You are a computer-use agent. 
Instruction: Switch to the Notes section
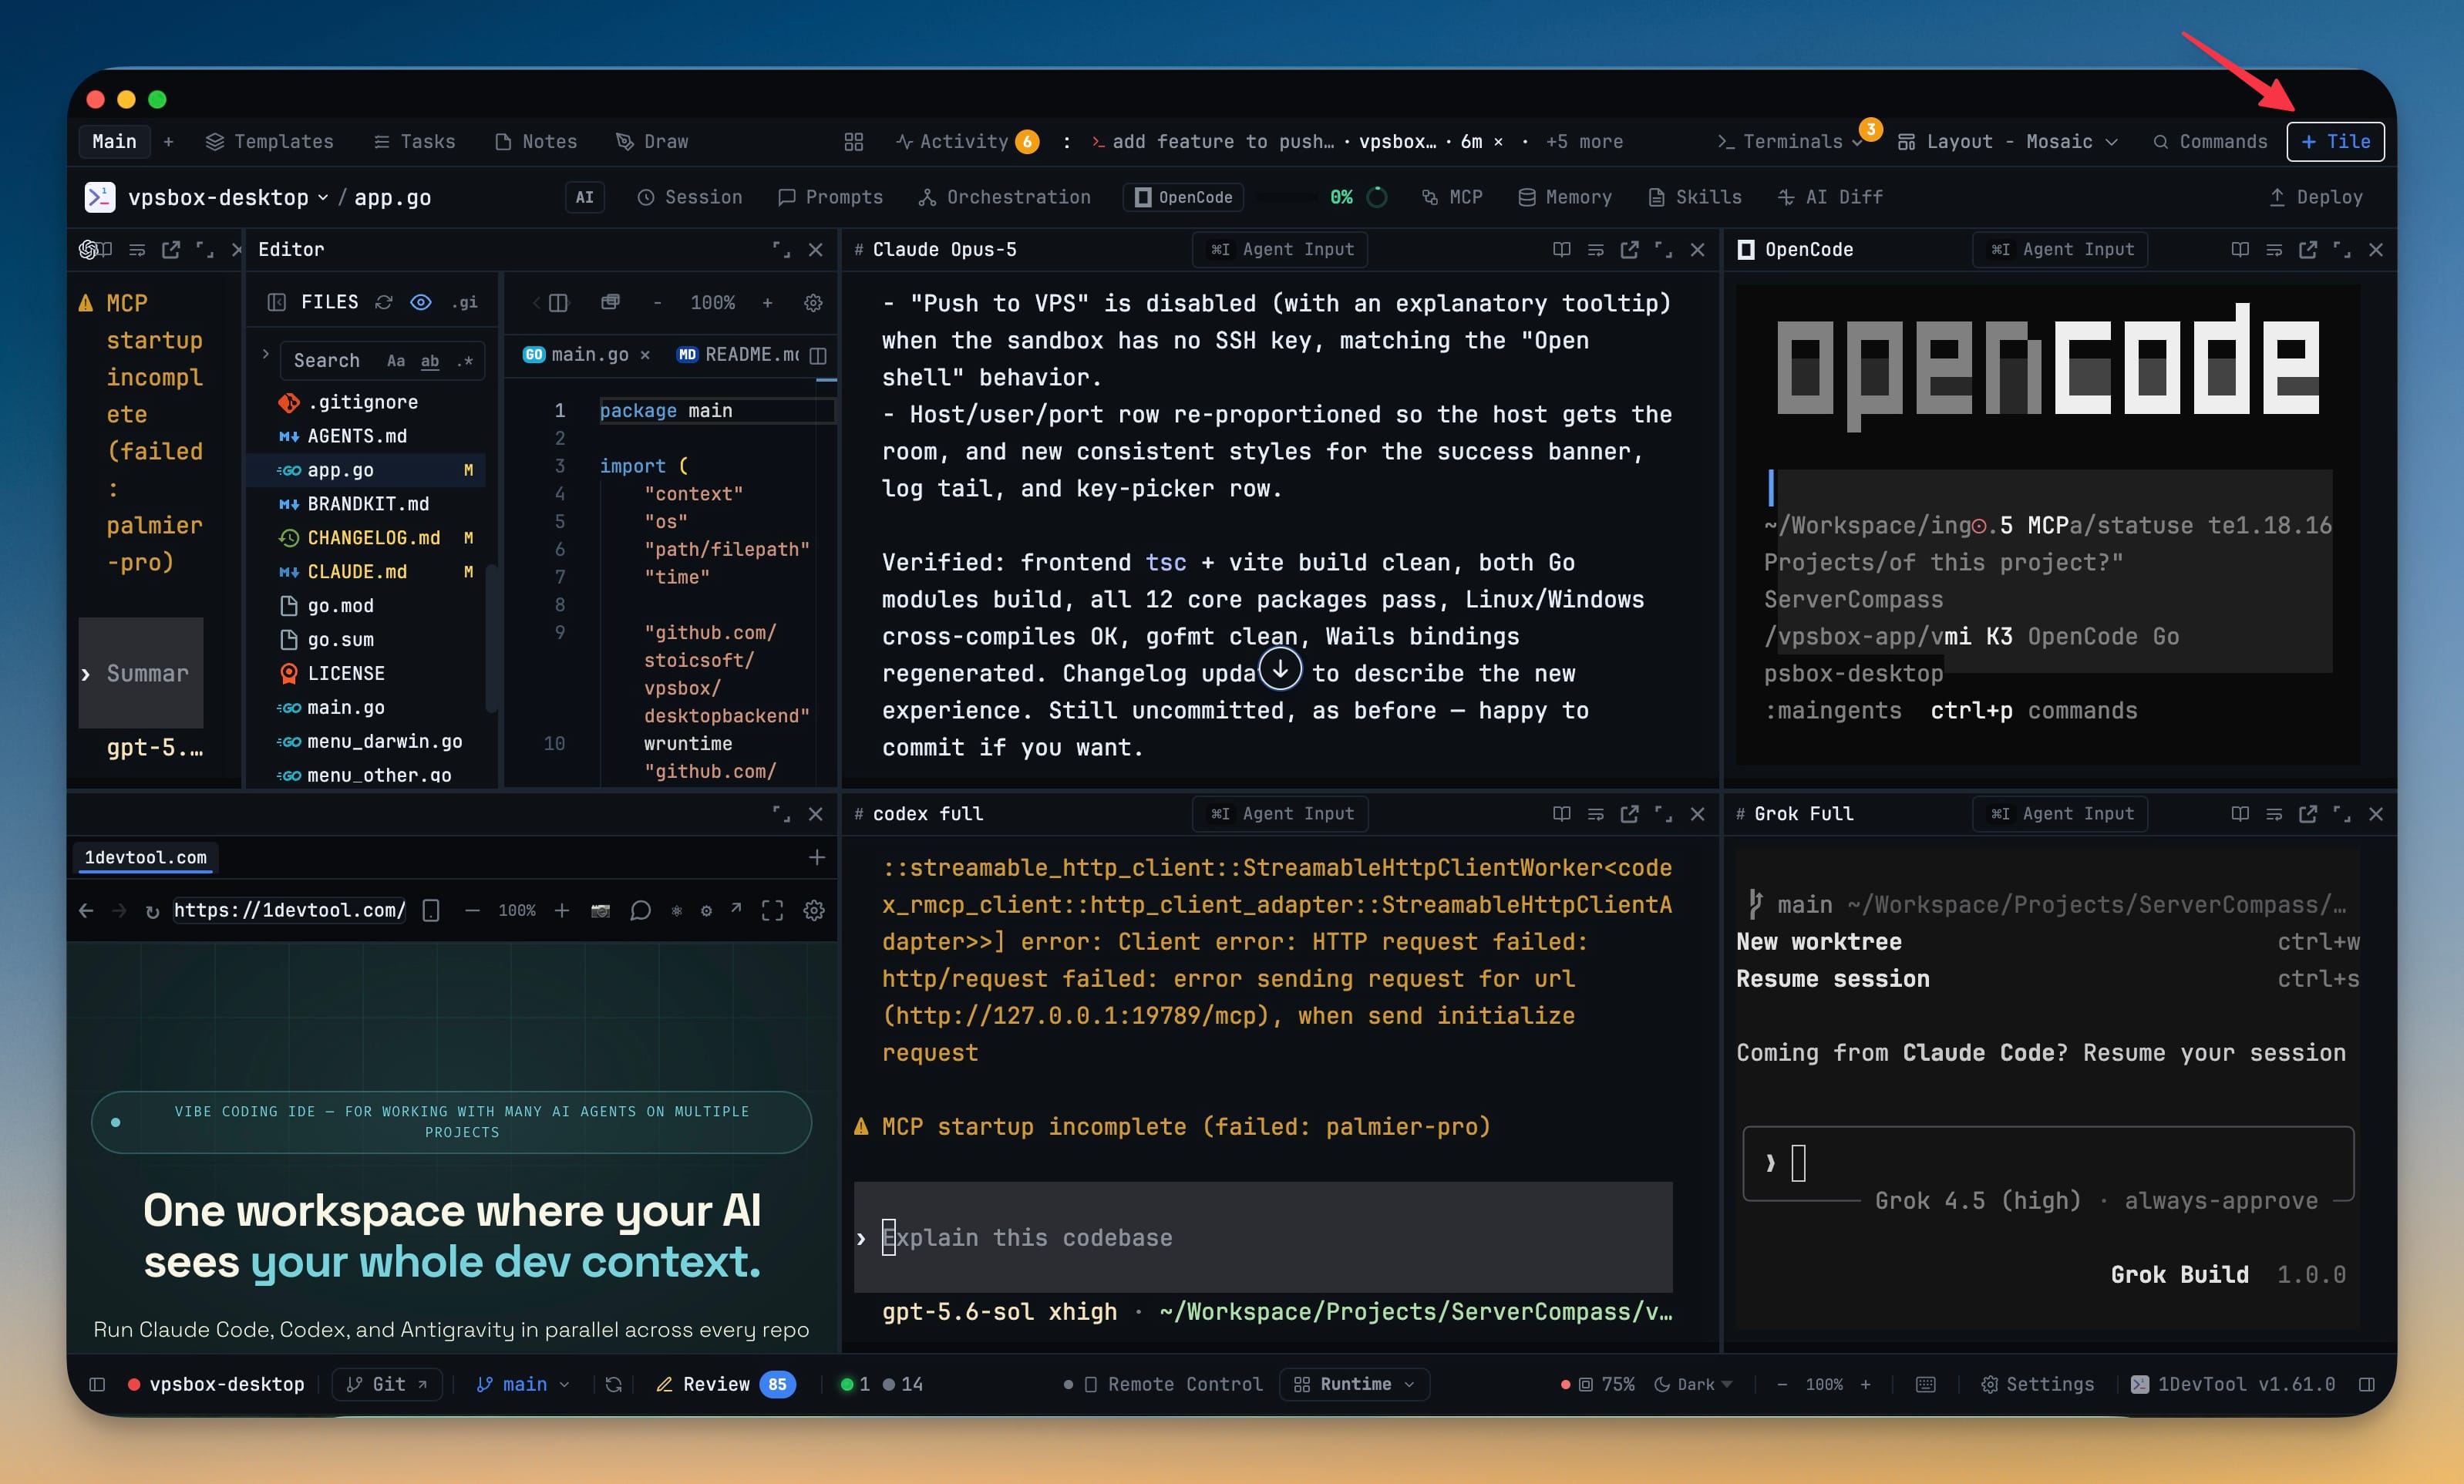point(536,142)
